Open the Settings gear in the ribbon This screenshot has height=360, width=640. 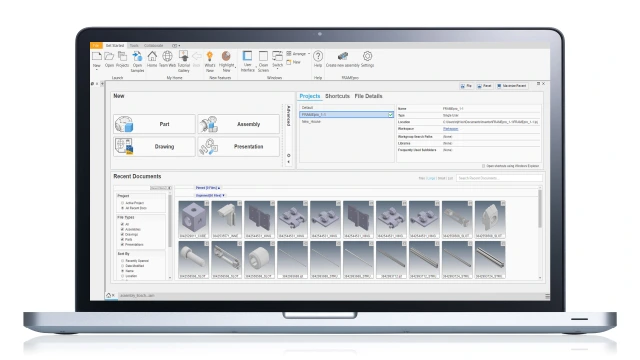coord(367,56)
